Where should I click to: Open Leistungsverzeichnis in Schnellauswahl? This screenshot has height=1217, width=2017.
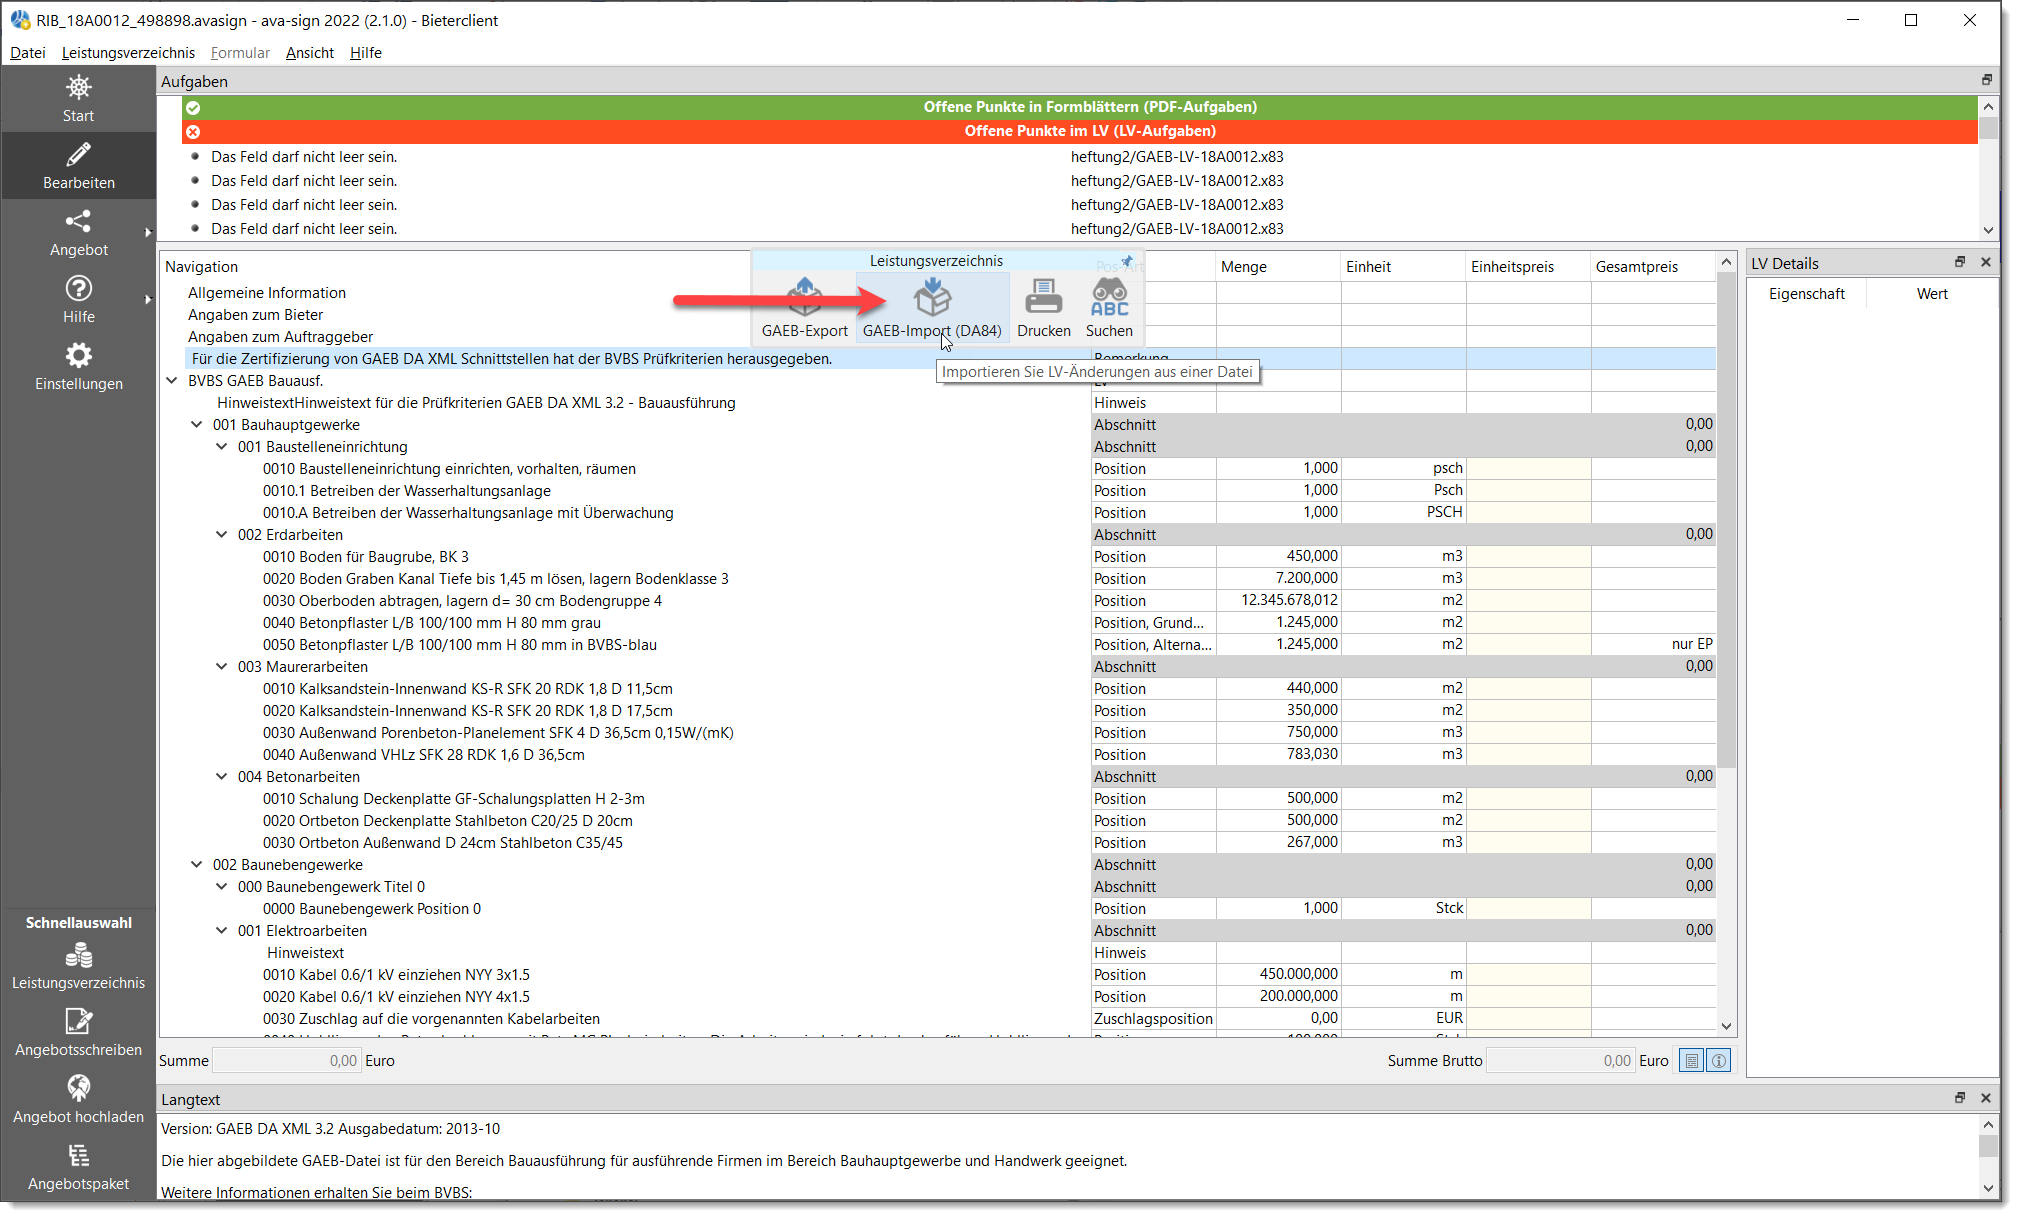click(78, 966)
